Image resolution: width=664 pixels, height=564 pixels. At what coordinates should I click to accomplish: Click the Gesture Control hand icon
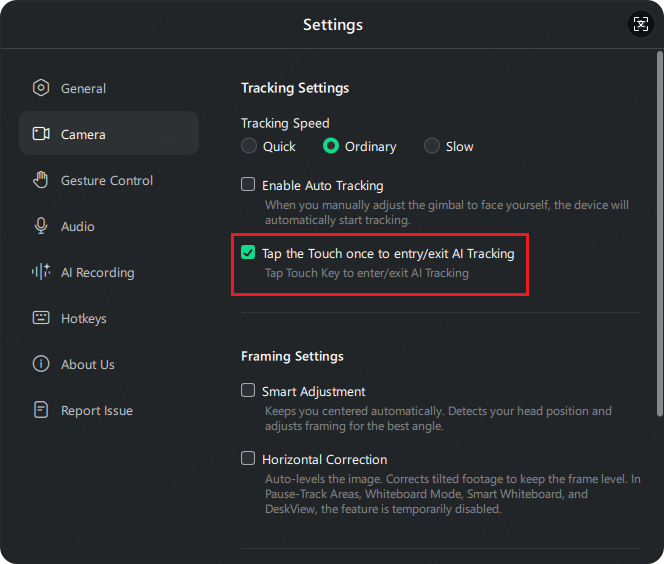point(41,180)
